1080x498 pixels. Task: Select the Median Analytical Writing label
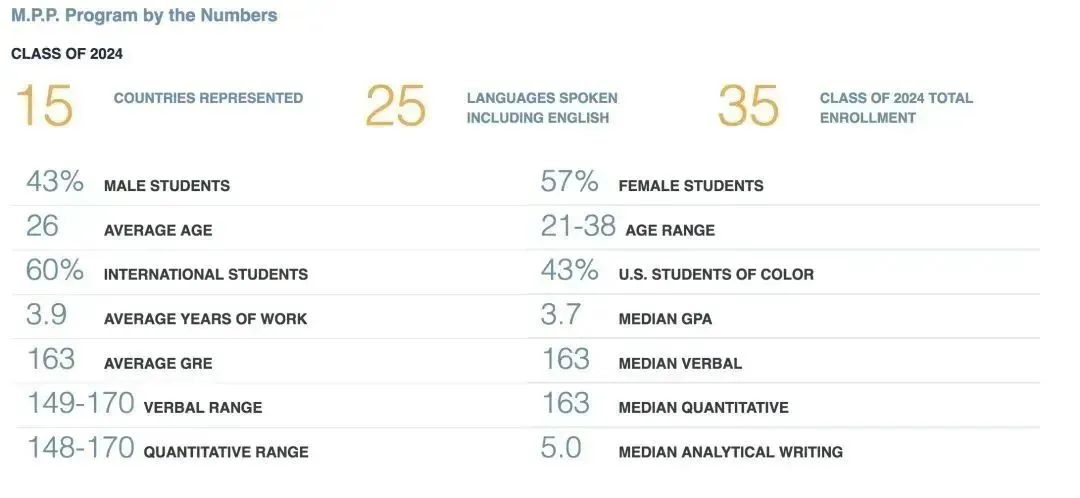tap(731, 452)
